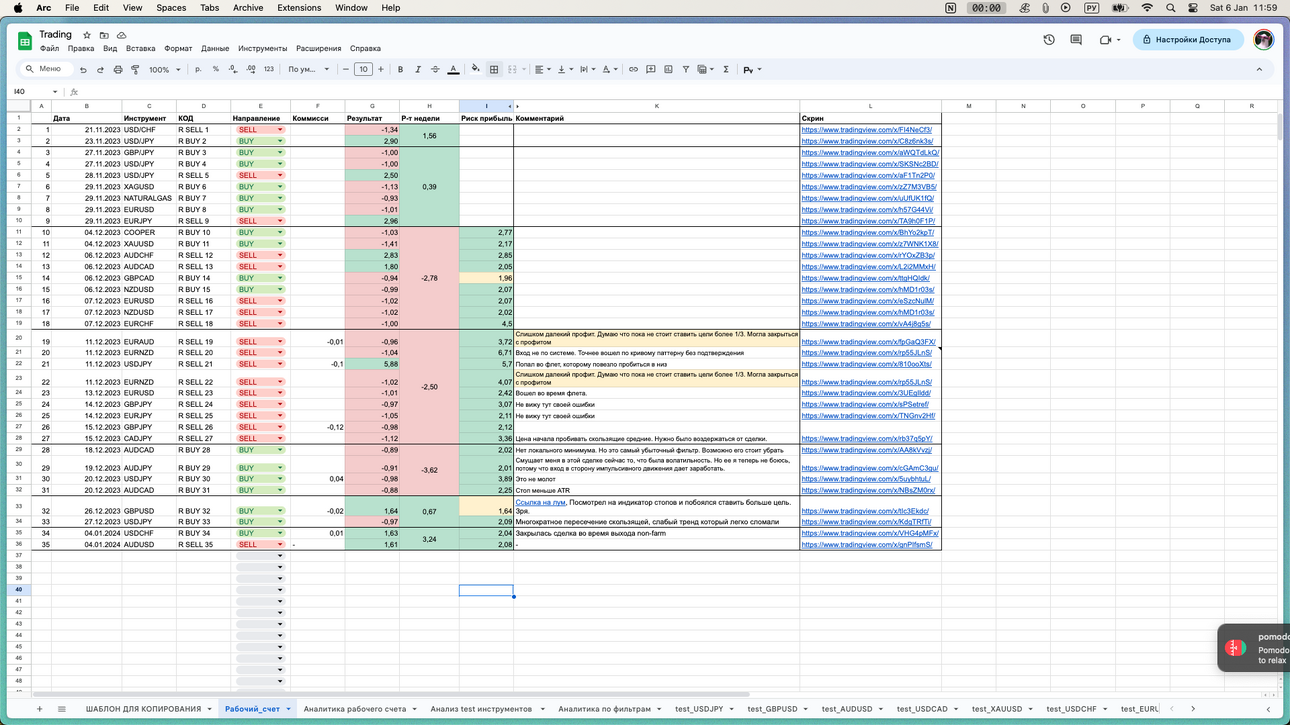The height and width of the screenshot is (725, 1290).
Task: Click the undo arrow in the toolbar
Action: 83,70
